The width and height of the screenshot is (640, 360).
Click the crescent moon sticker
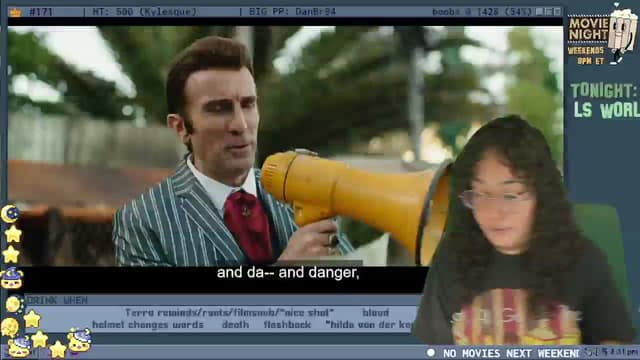pyautogui.click(x=10, y=214)
